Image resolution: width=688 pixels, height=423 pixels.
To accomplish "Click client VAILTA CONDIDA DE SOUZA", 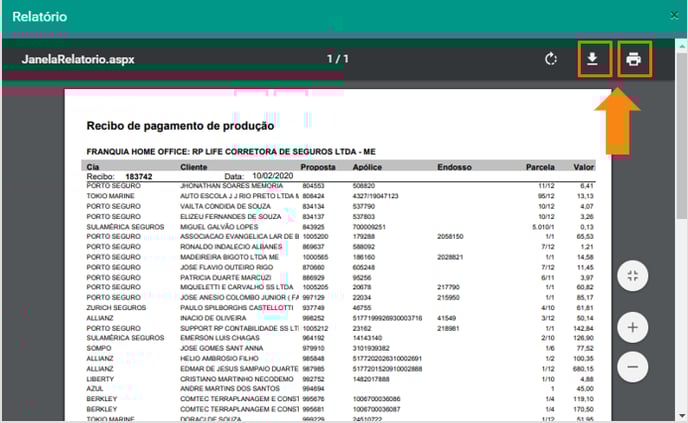I will click(225, 206).
